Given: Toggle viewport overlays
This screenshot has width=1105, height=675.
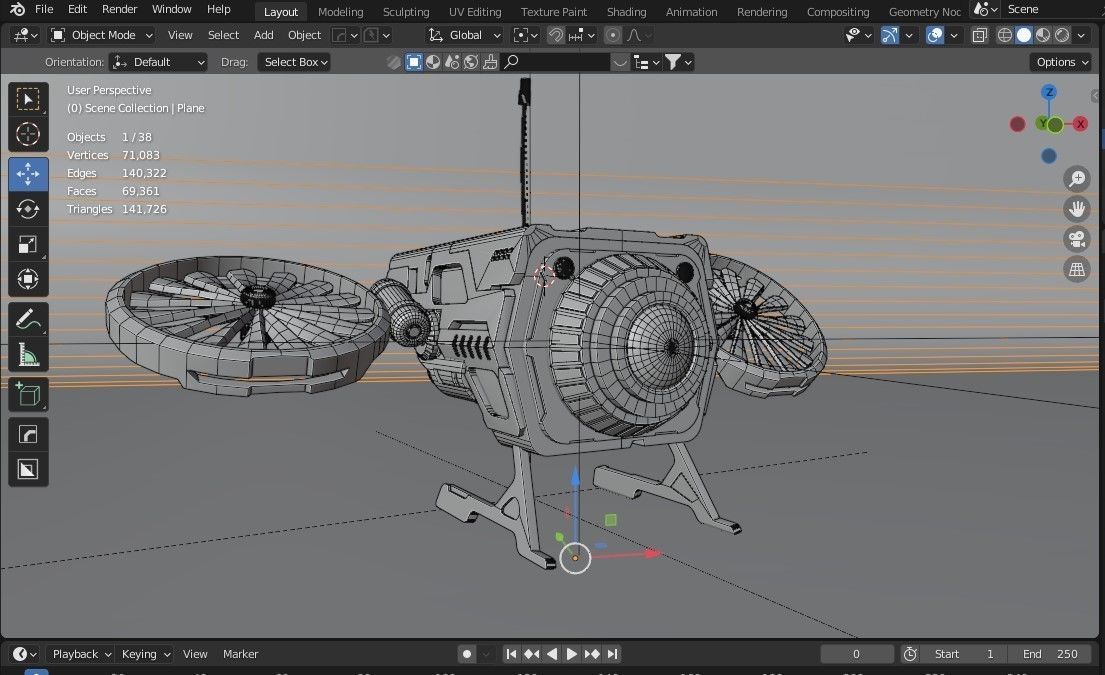Looking at the screenshot, I should coord(934,35).
